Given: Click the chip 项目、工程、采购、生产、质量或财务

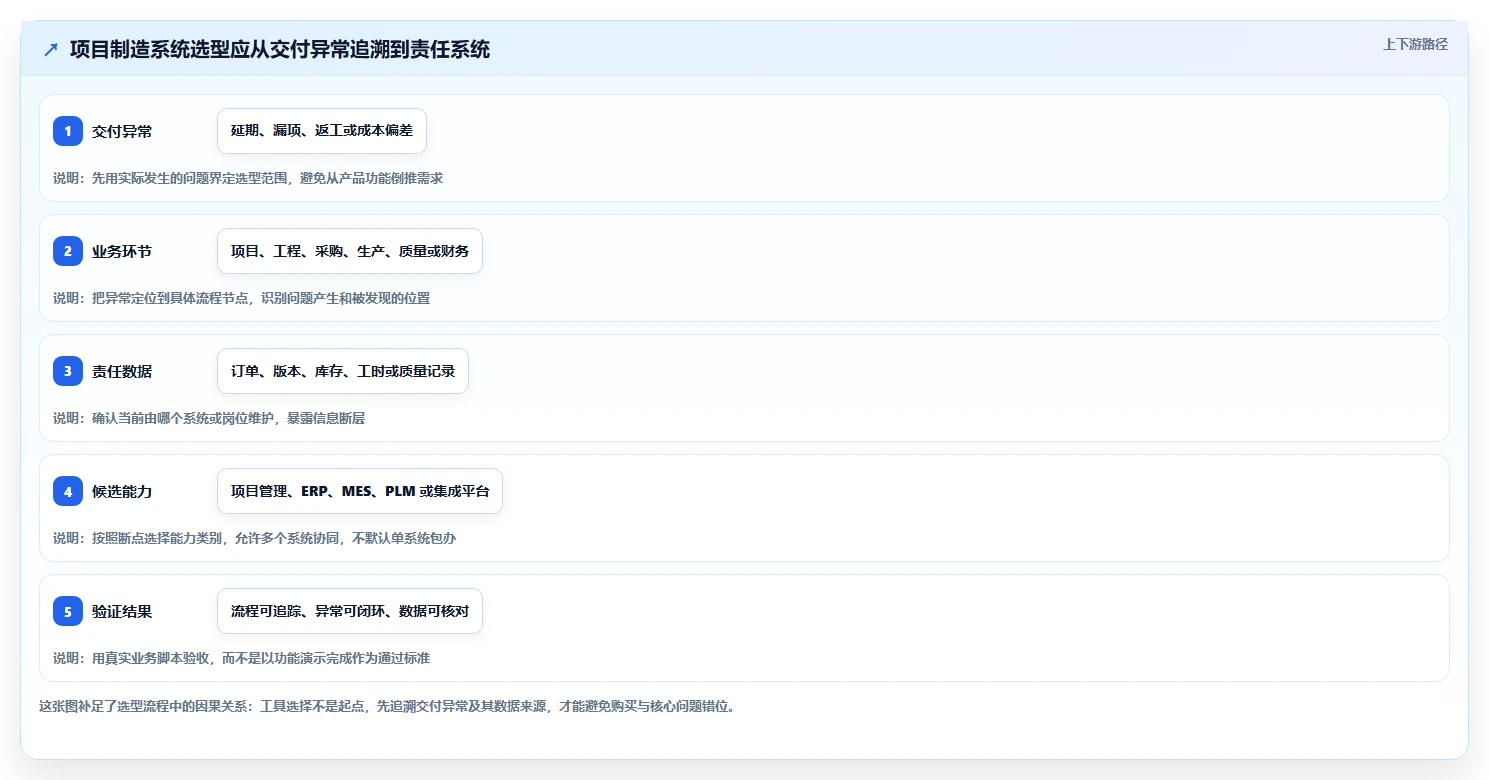Looking at the screenshot, I should [x=350, y=251].
